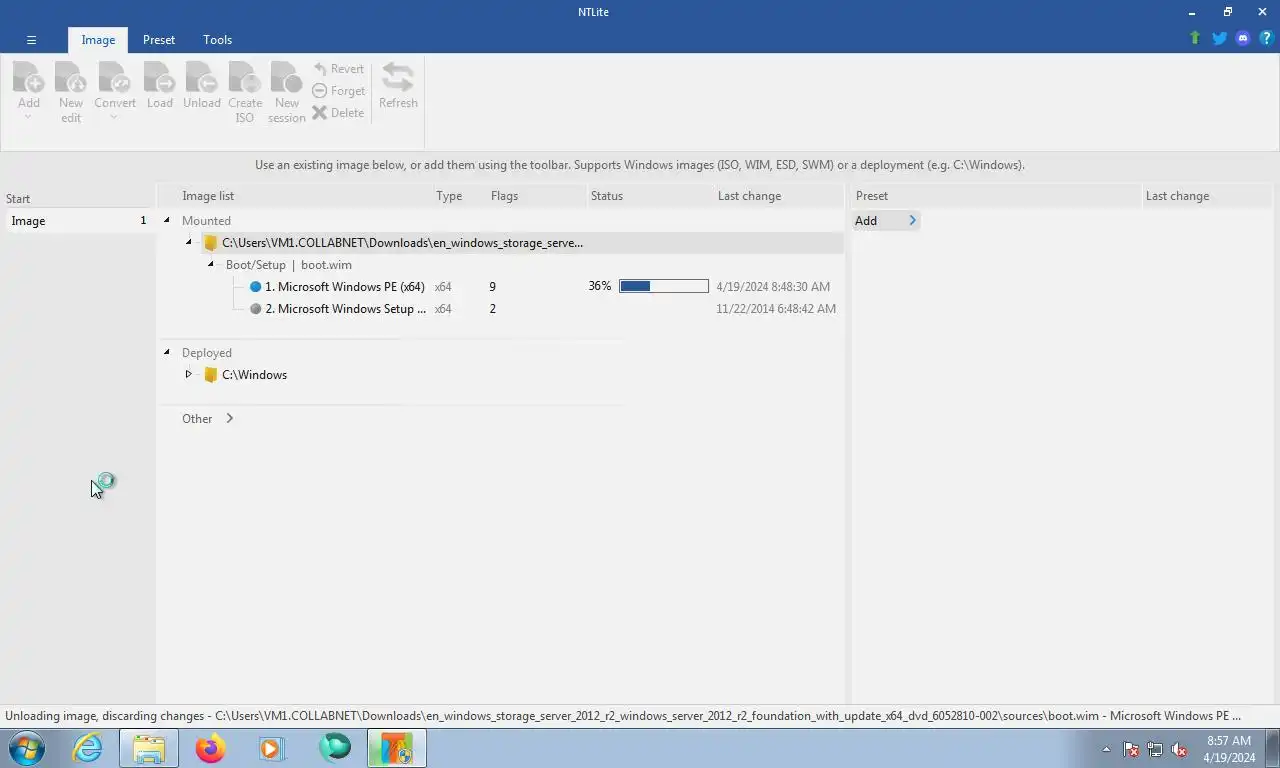Click the Image list column header
Image resolution: width=1280 pixels, height=768 pixels.
click(x=208, y=196)
